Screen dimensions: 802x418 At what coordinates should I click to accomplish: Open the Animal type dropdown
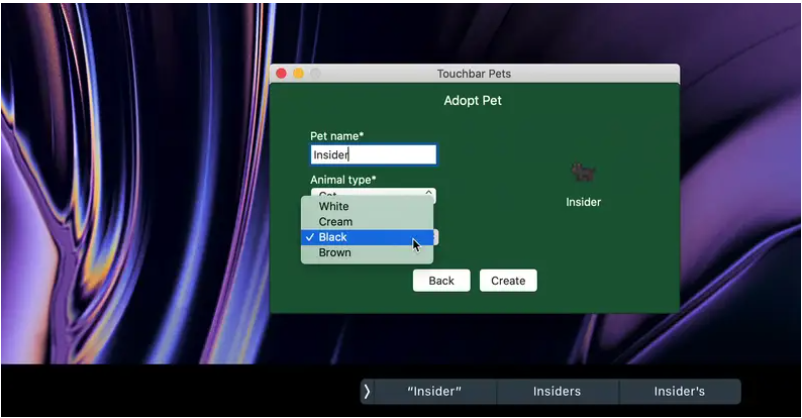coord(373,194)
